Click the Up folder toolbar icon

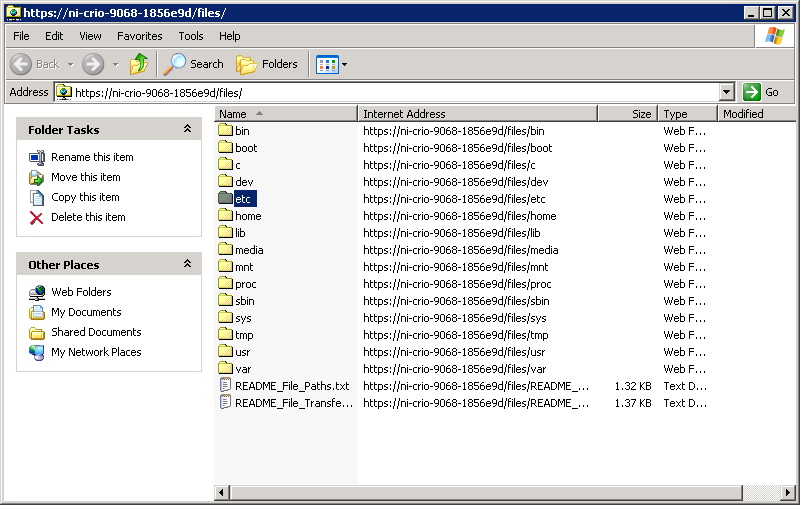pyautogui.click(x=139, y=64)
